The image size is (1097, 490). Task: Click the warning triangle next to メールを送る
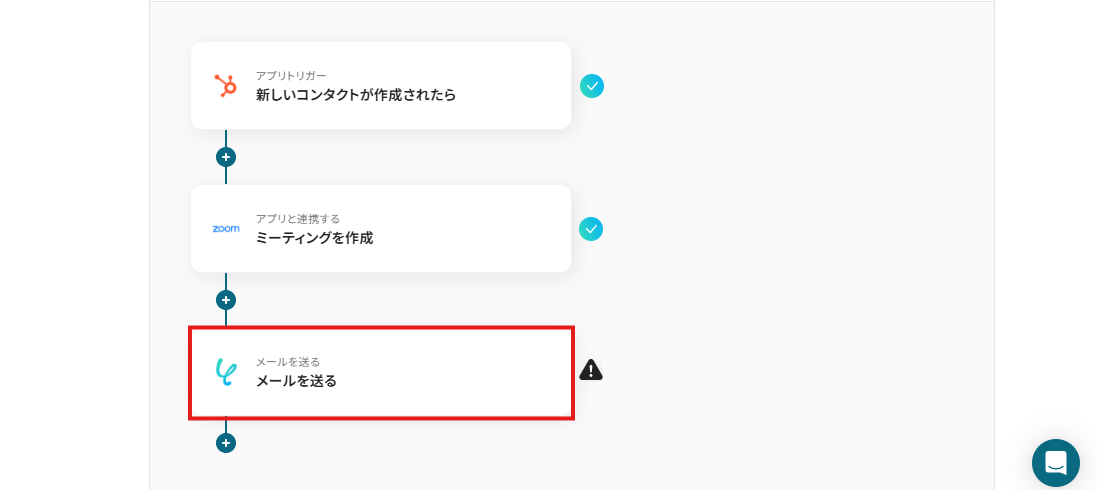coord(591,370)
